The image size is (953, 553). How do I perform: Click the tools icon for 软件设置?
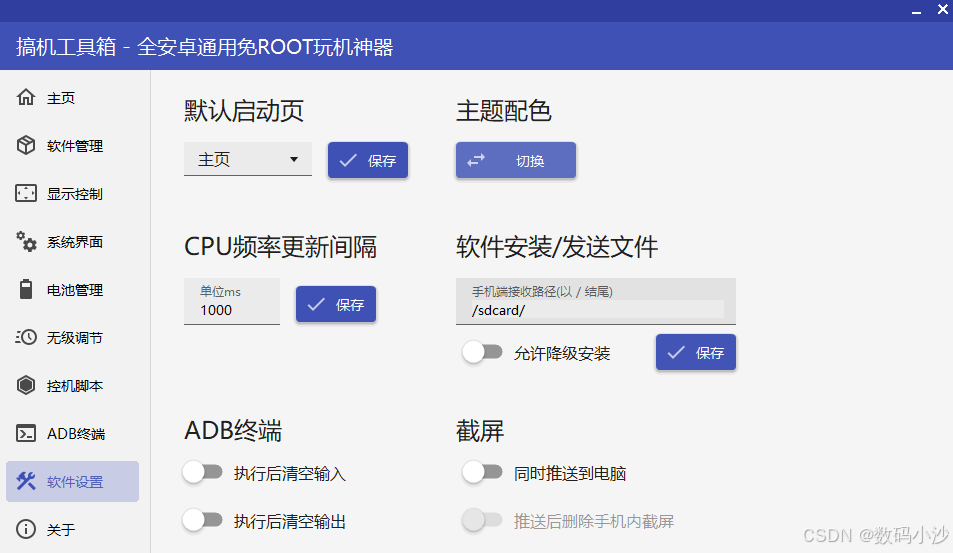(26, 481)
